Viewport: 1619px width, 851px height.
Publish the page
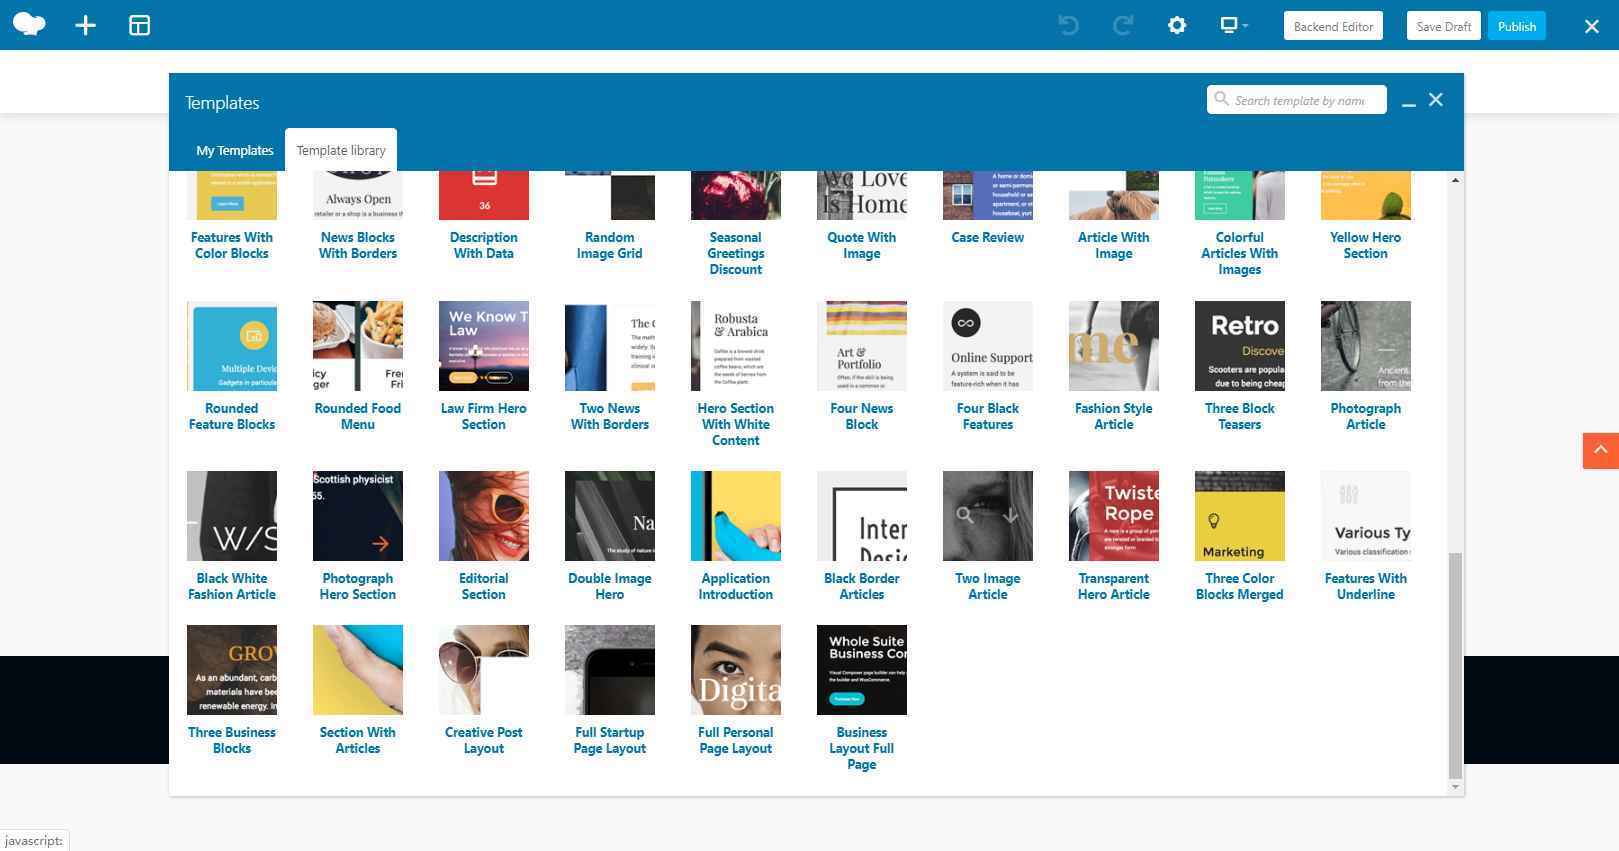(1516, 26)
